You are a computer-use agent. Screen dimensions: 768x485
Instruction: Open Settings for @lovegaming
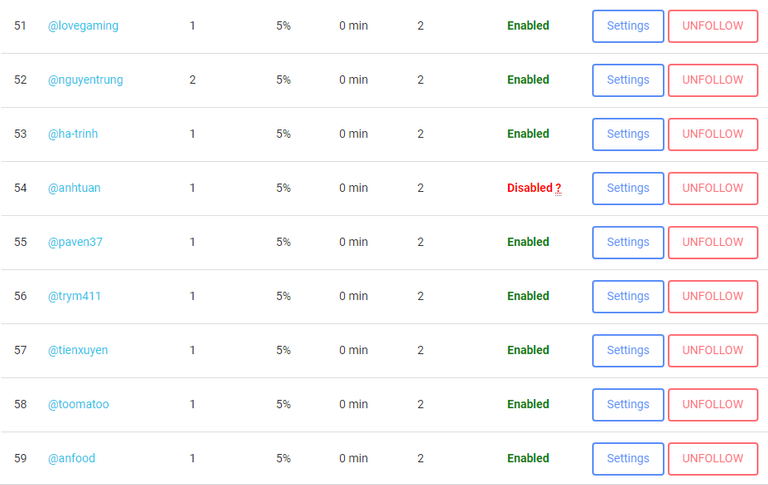[628, 26]
